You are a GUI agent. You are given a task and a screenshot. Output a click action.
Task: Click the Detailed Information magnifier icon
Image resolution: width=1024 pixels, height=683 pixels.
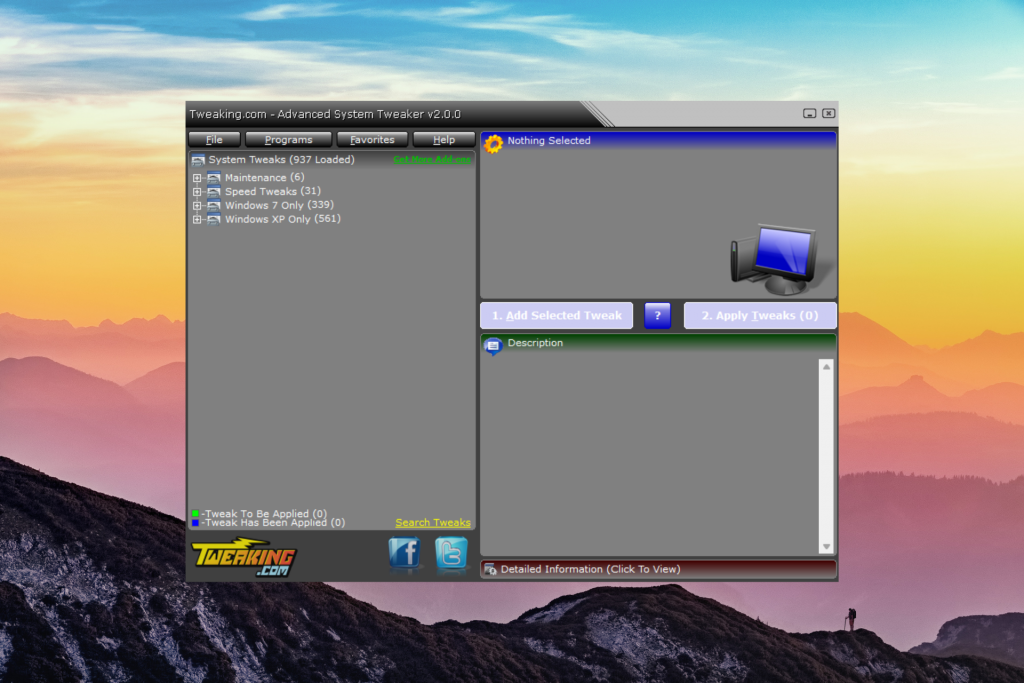coord(490,569)
